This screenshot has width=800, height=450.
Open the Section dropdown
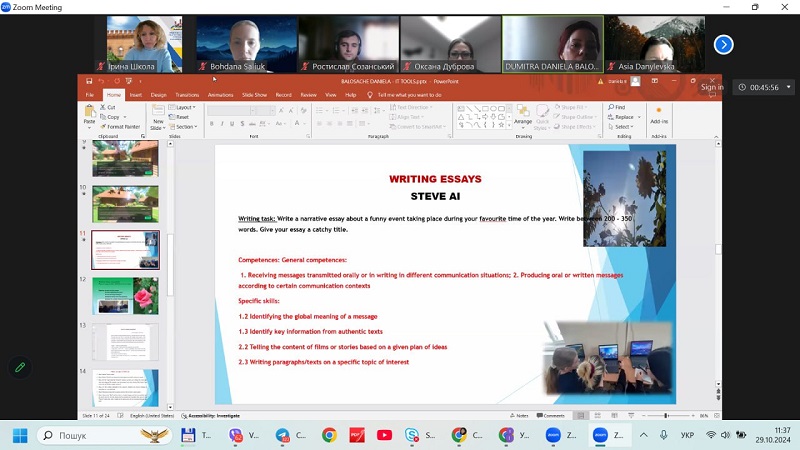click(183, 127)
